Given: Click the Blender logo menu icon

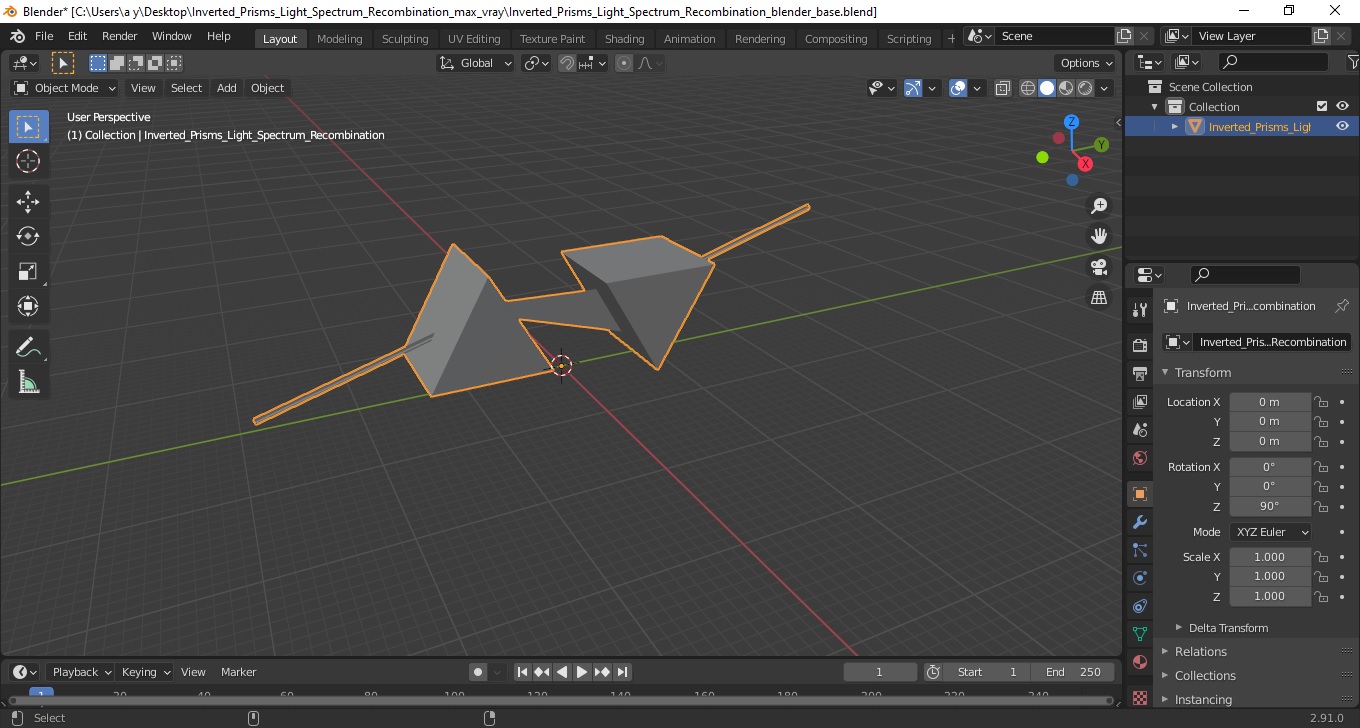Looking at the screenshot, I should click(x=17, y=36).
